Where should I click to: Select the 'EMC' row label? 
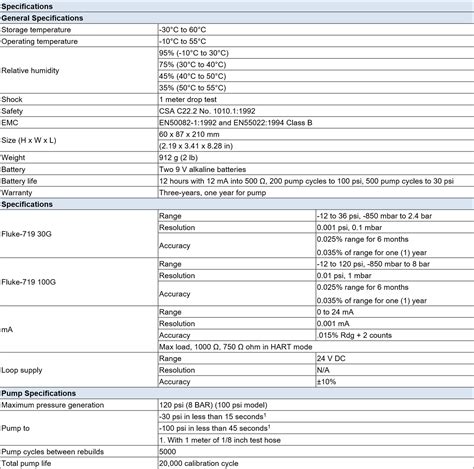tap(10, 123)
